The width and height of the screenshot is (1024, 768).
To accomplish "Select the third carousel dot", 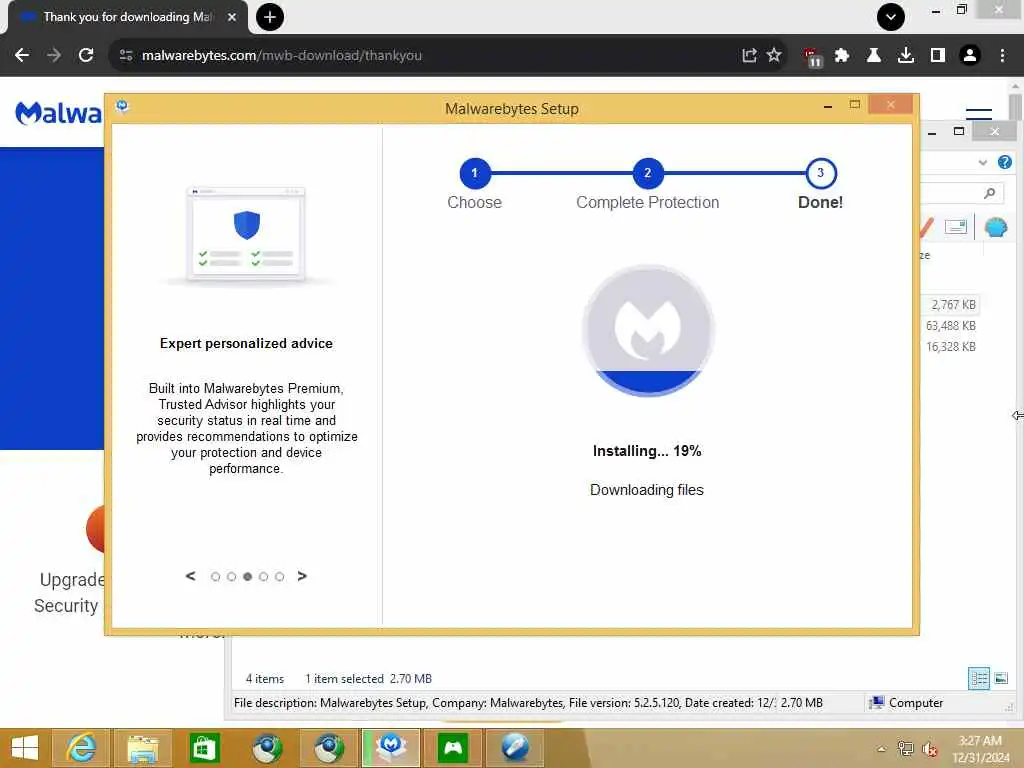I will [x=248, y=577].
